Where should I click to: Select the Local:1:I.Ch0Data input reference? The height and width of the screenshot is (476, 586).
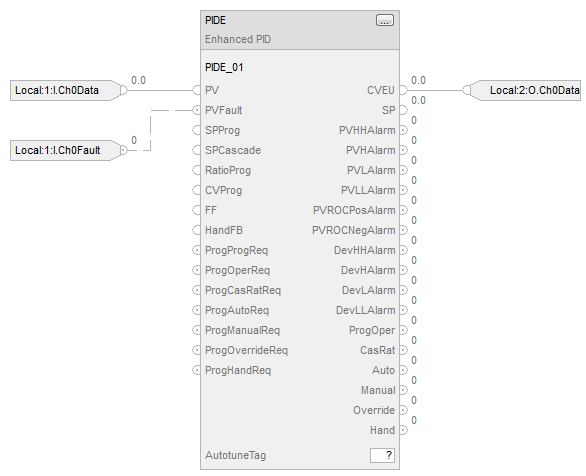[65, 90]
